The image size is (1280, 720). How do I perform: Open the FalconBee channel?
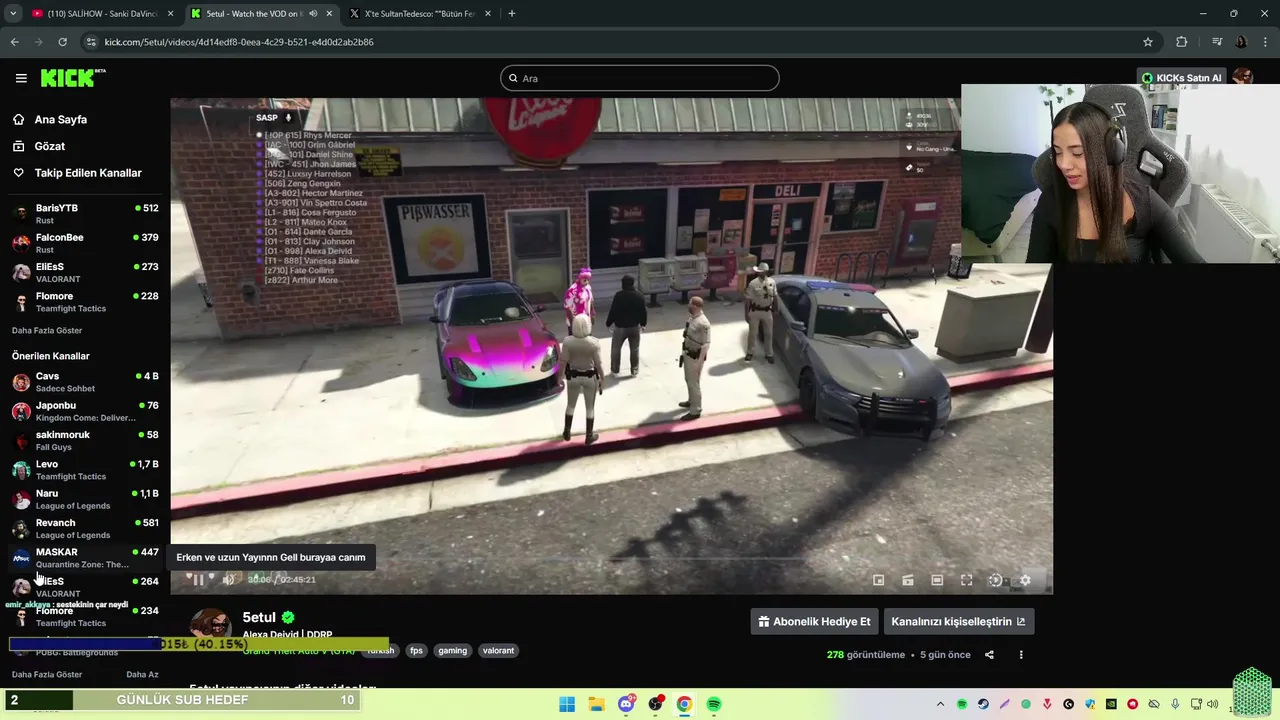point(84,243)
